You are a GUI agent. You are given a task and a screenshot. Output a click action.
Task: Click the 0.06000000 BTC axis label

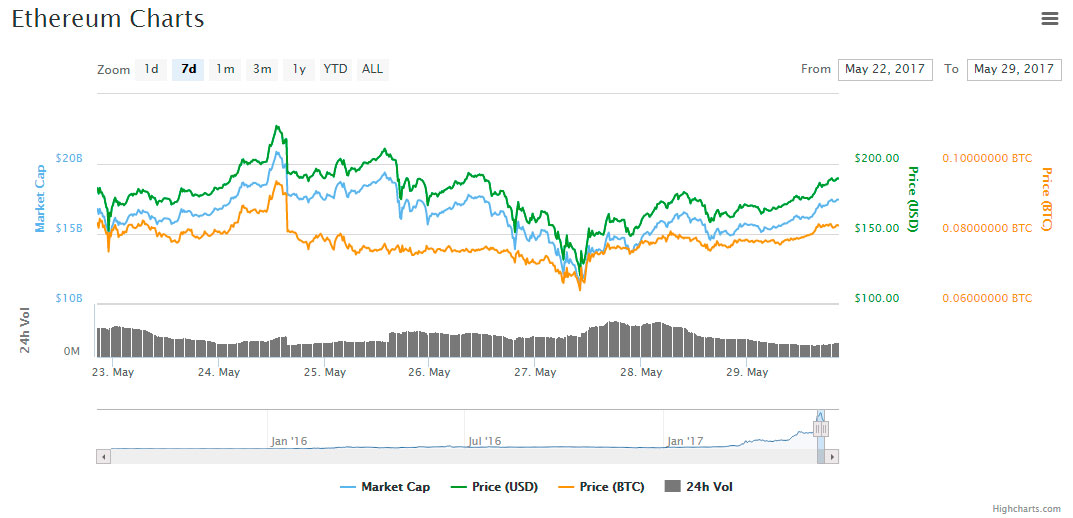click(x=987, y=298)
